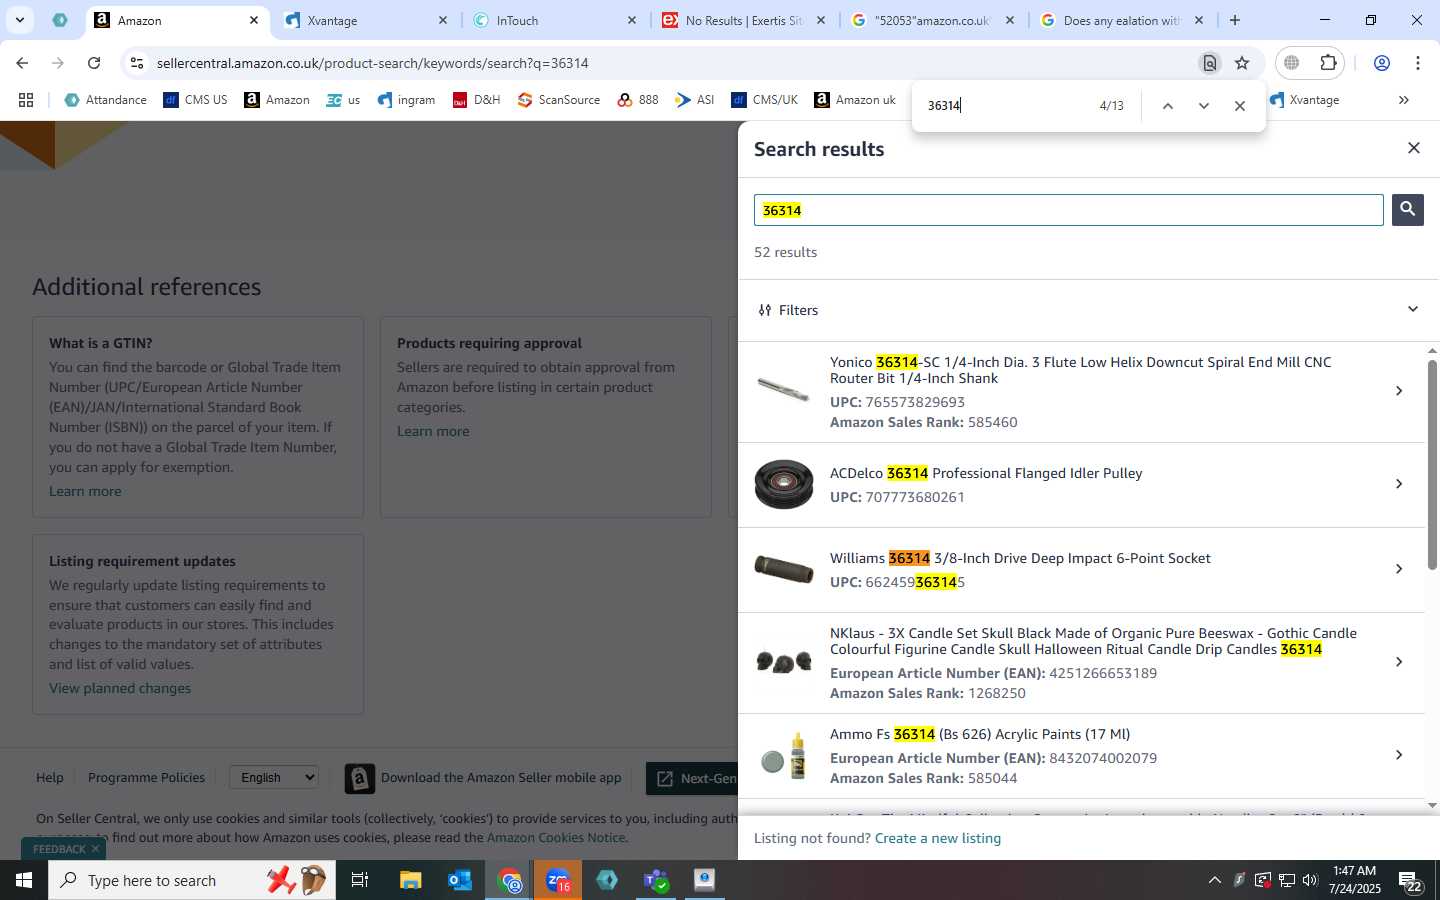The width and height of the screenshot is (1440, 900).
Task: Open Programme Policies footer link
Action: [146, 777]
